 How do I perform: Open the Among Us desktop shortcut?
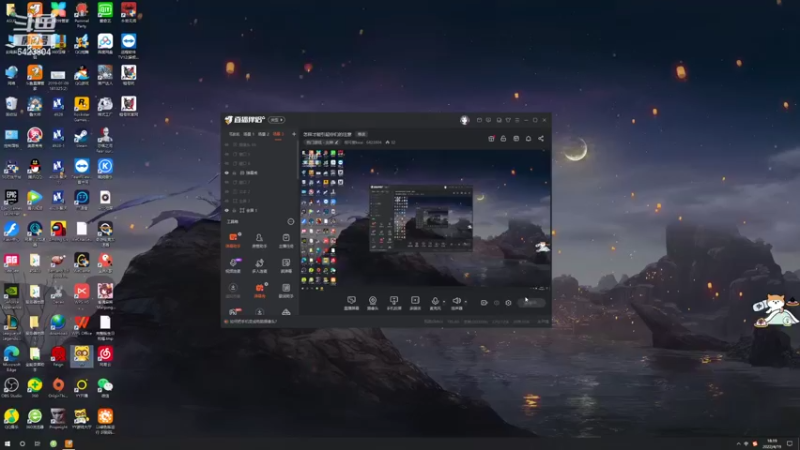pyautogui.click(x=58, y=232)
